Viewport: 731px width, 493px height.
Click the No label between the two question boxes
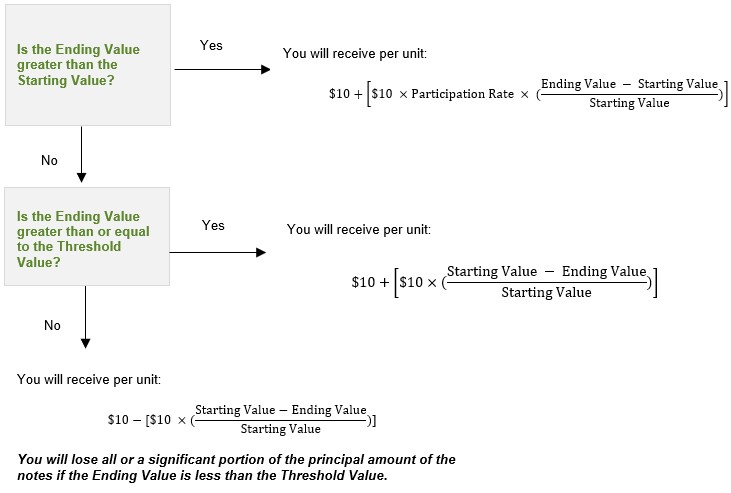pos(49,160)
